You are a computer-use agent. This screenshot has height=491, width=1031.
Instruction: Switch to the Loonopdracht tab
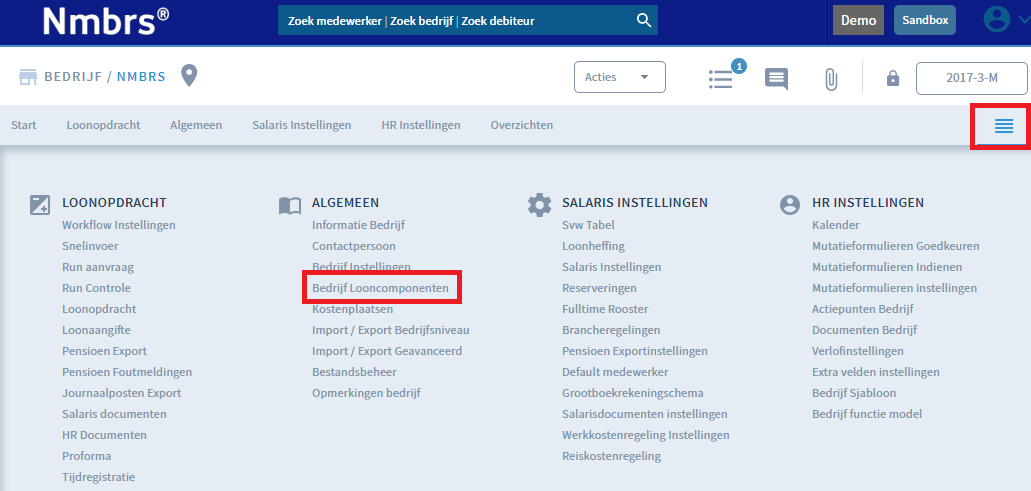click(103, 125)
